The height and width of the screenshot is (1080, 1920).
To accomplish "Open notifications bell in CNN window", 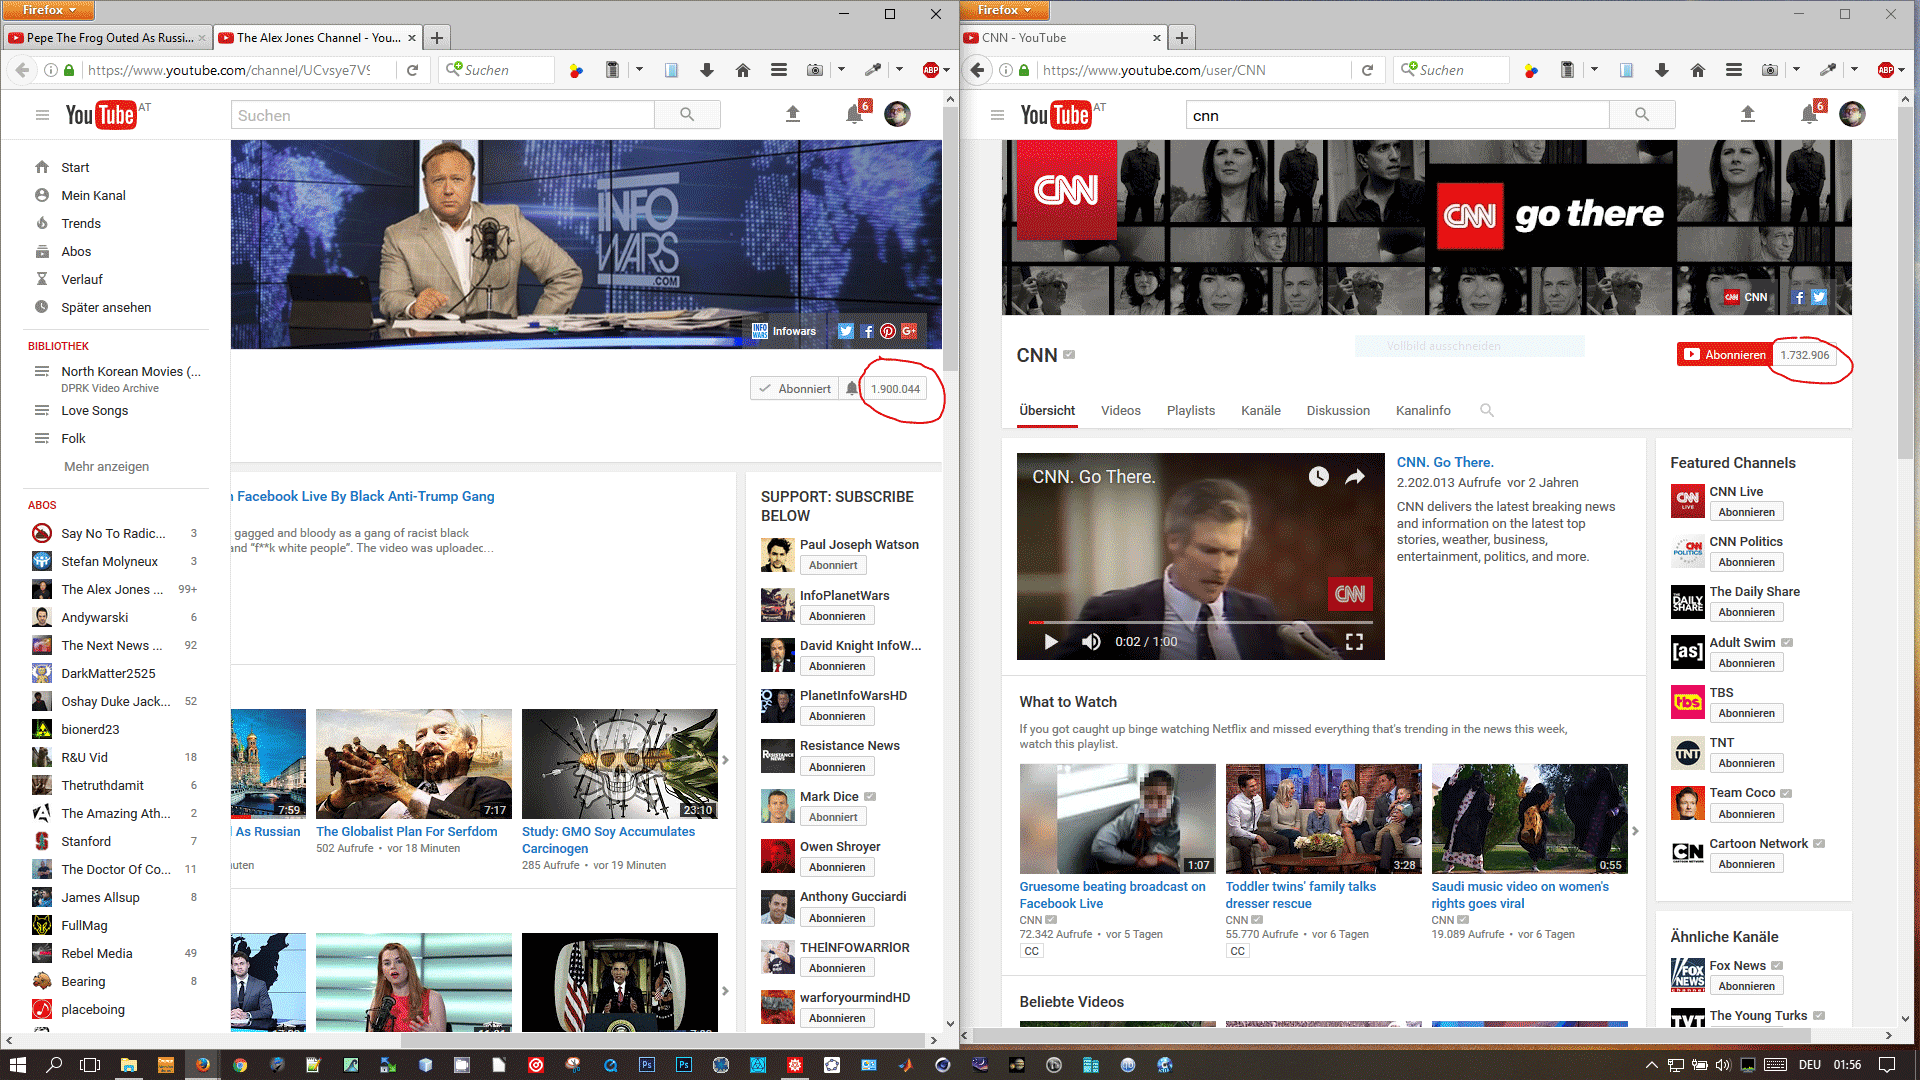I will (1808, 115).
